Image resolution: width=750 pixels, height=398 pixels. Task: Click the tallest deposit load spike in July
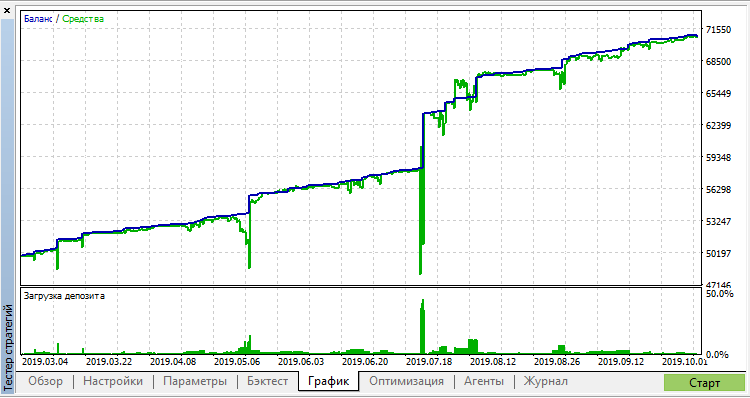(422, 327)
